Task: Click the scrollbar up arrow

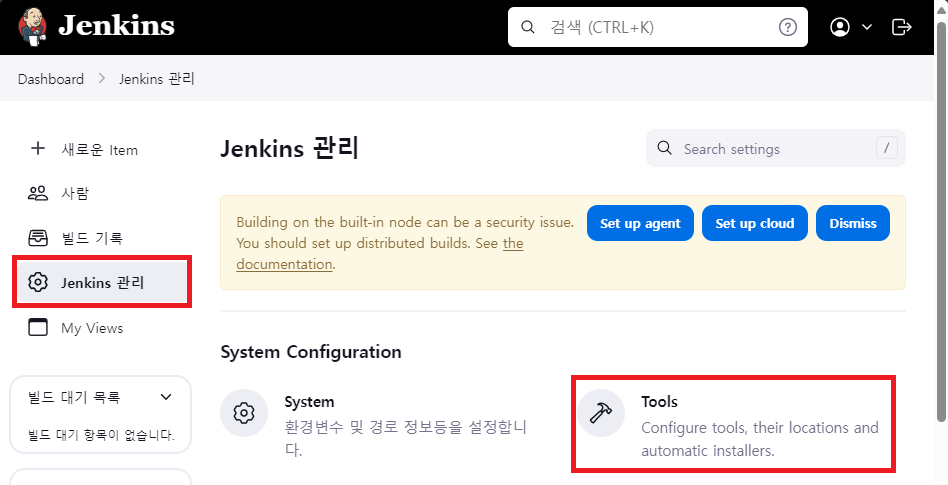Action: click(941, 10)
